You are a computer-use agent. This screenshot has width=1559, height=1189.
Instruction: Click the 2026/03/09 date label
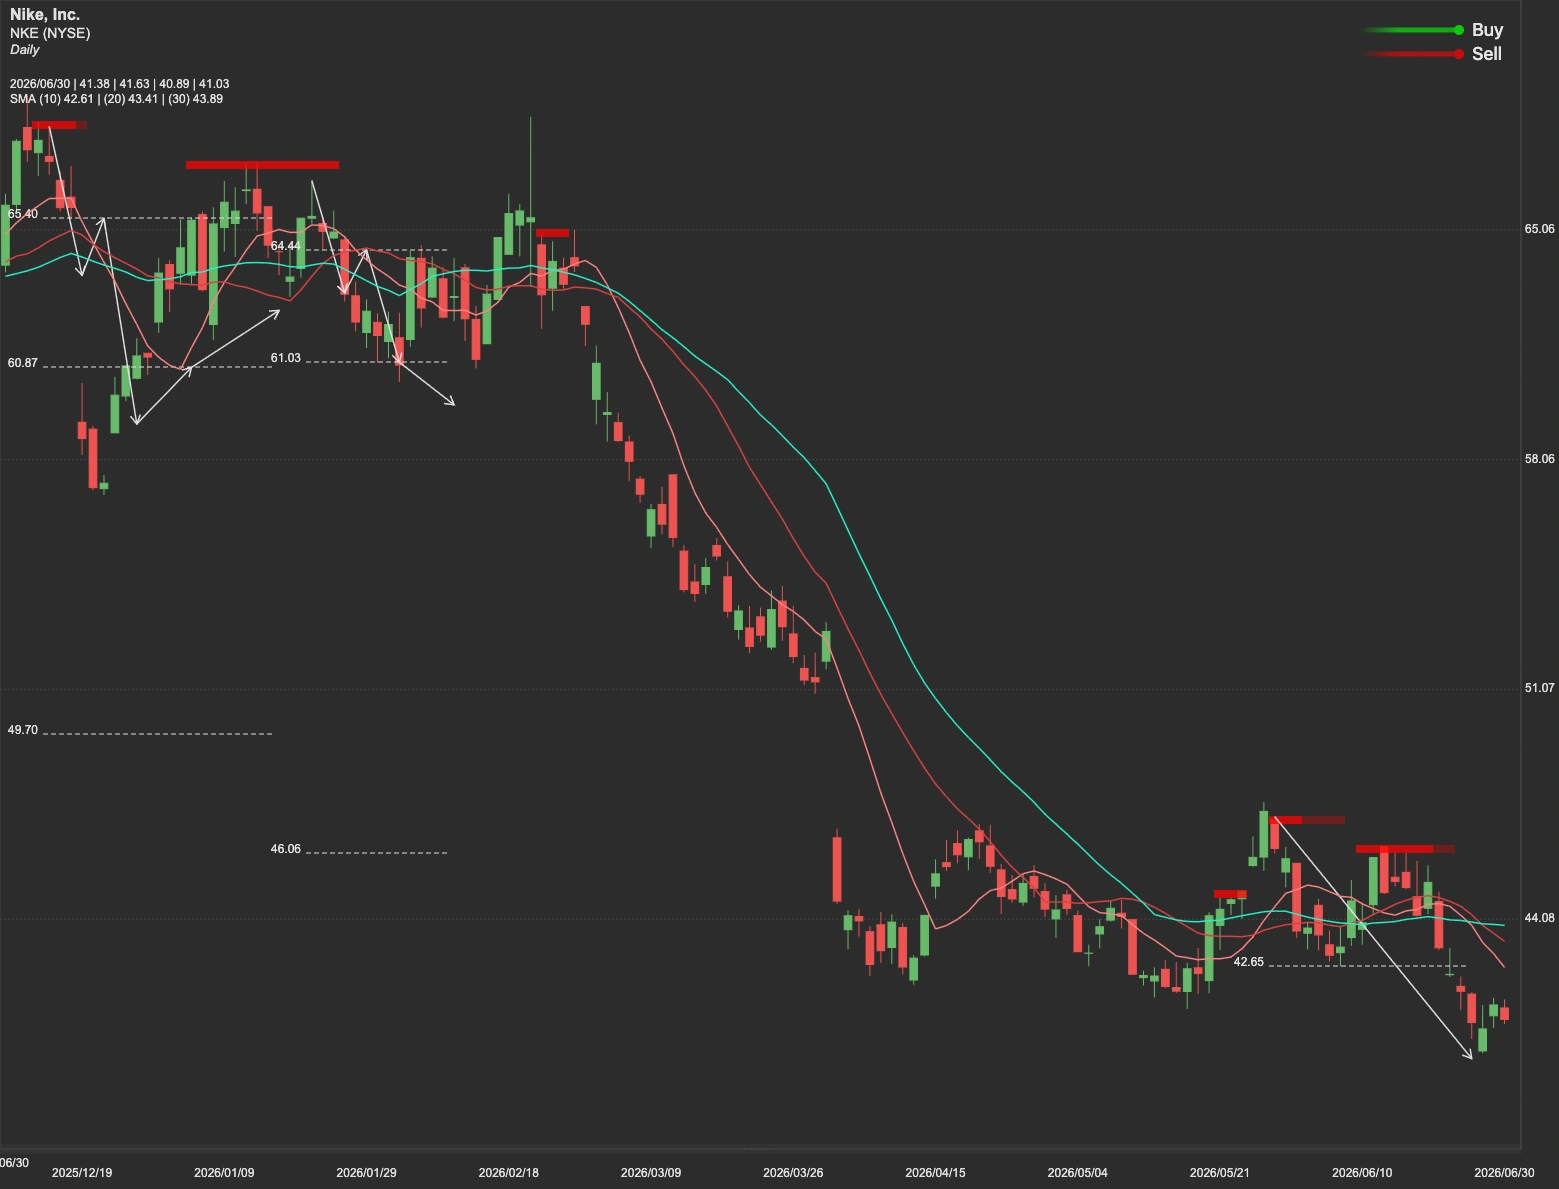coord(651,1172)
